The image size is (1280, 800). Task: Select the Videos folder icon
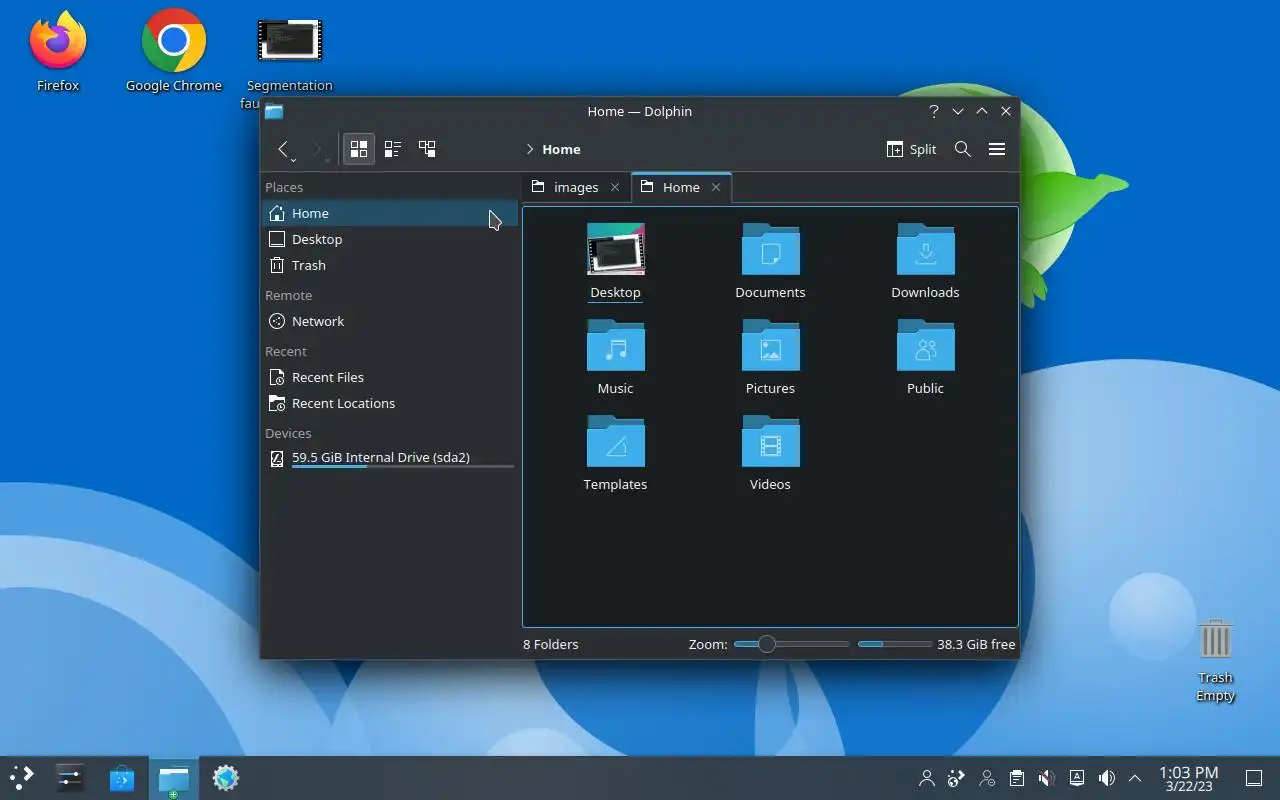coord(770,441)
